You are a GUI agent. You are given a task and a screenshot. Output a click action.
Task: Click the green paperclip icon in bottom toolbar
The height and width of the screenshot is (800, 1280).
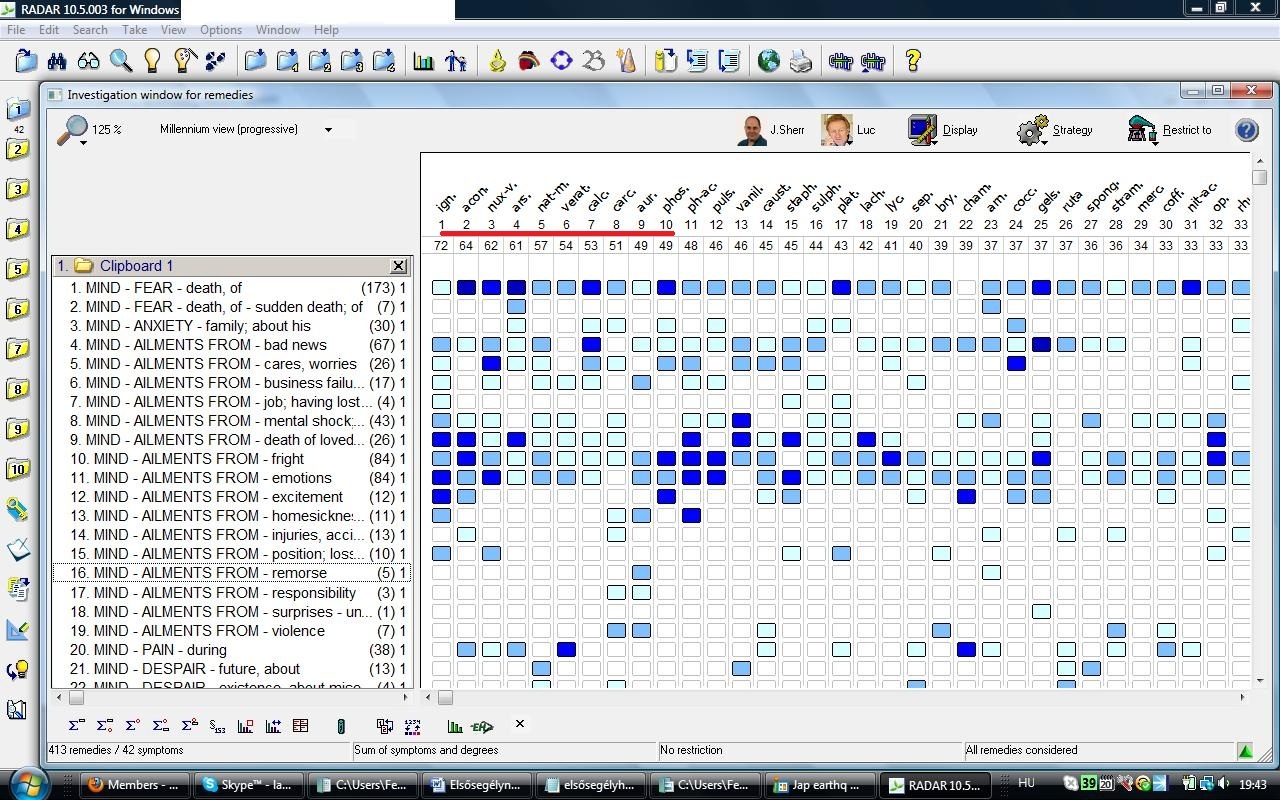[x=340, y=726]
